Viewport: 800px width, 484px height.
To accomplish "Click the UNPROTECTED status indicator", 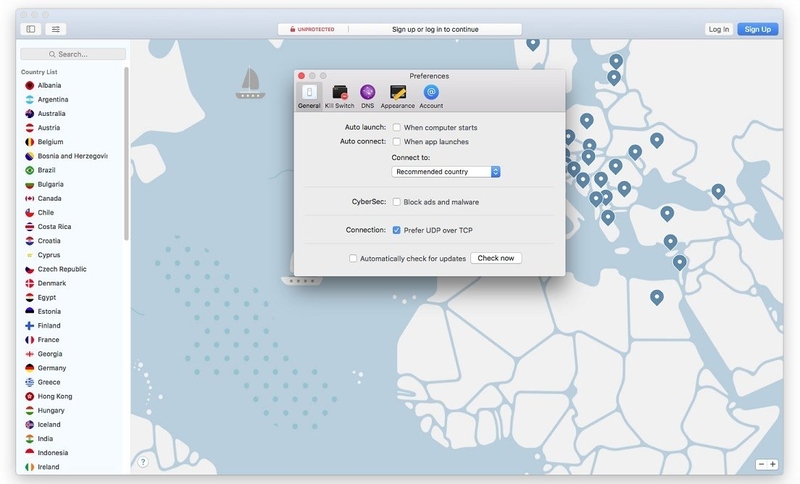I will [x=312, y=30].
